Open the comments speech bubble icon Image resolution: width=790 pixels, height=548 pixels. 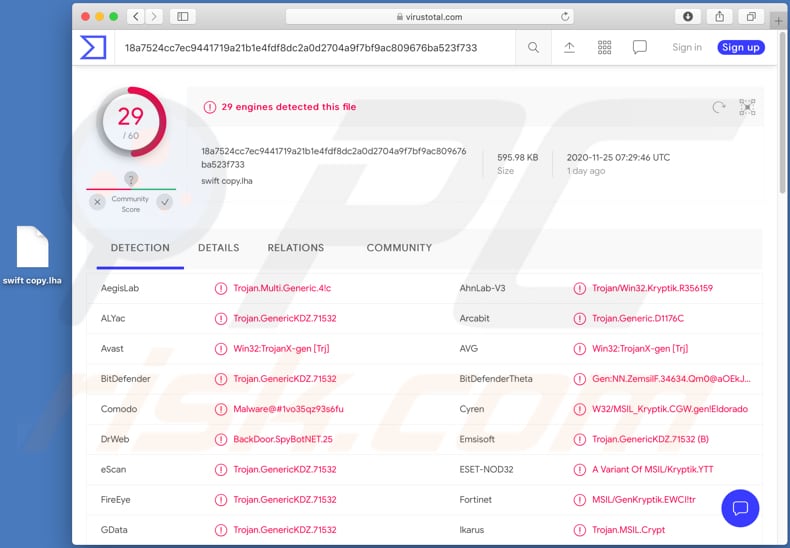point(639,47)
